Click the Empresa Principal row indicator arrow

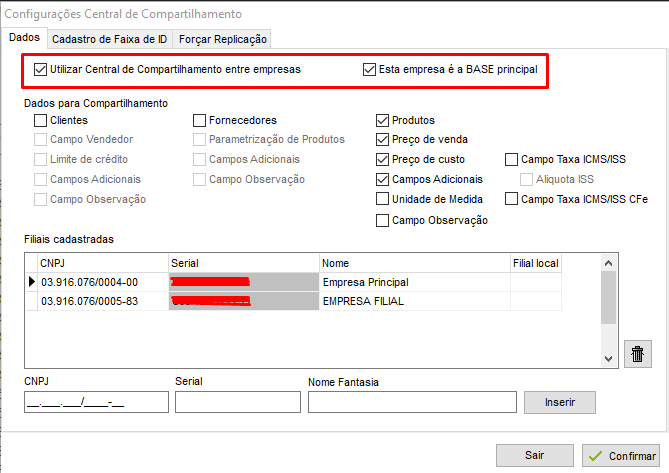coord(31,282)
